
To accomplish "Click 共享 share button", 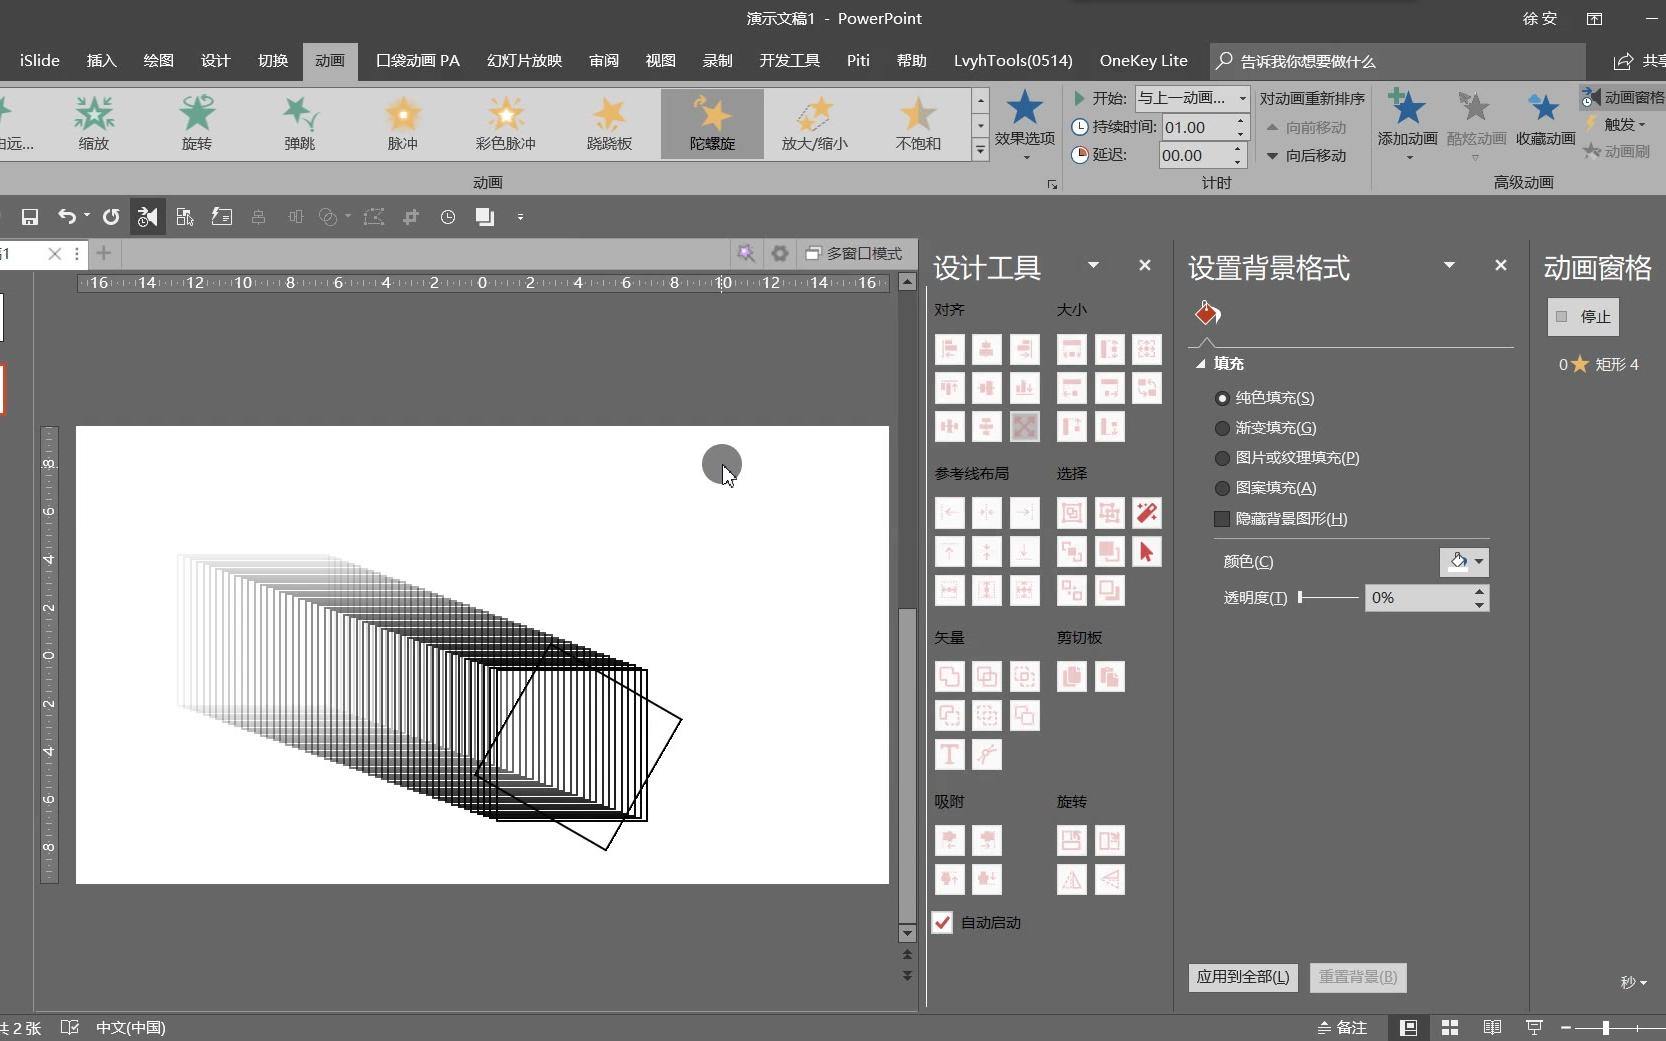I will (1639, 61).
